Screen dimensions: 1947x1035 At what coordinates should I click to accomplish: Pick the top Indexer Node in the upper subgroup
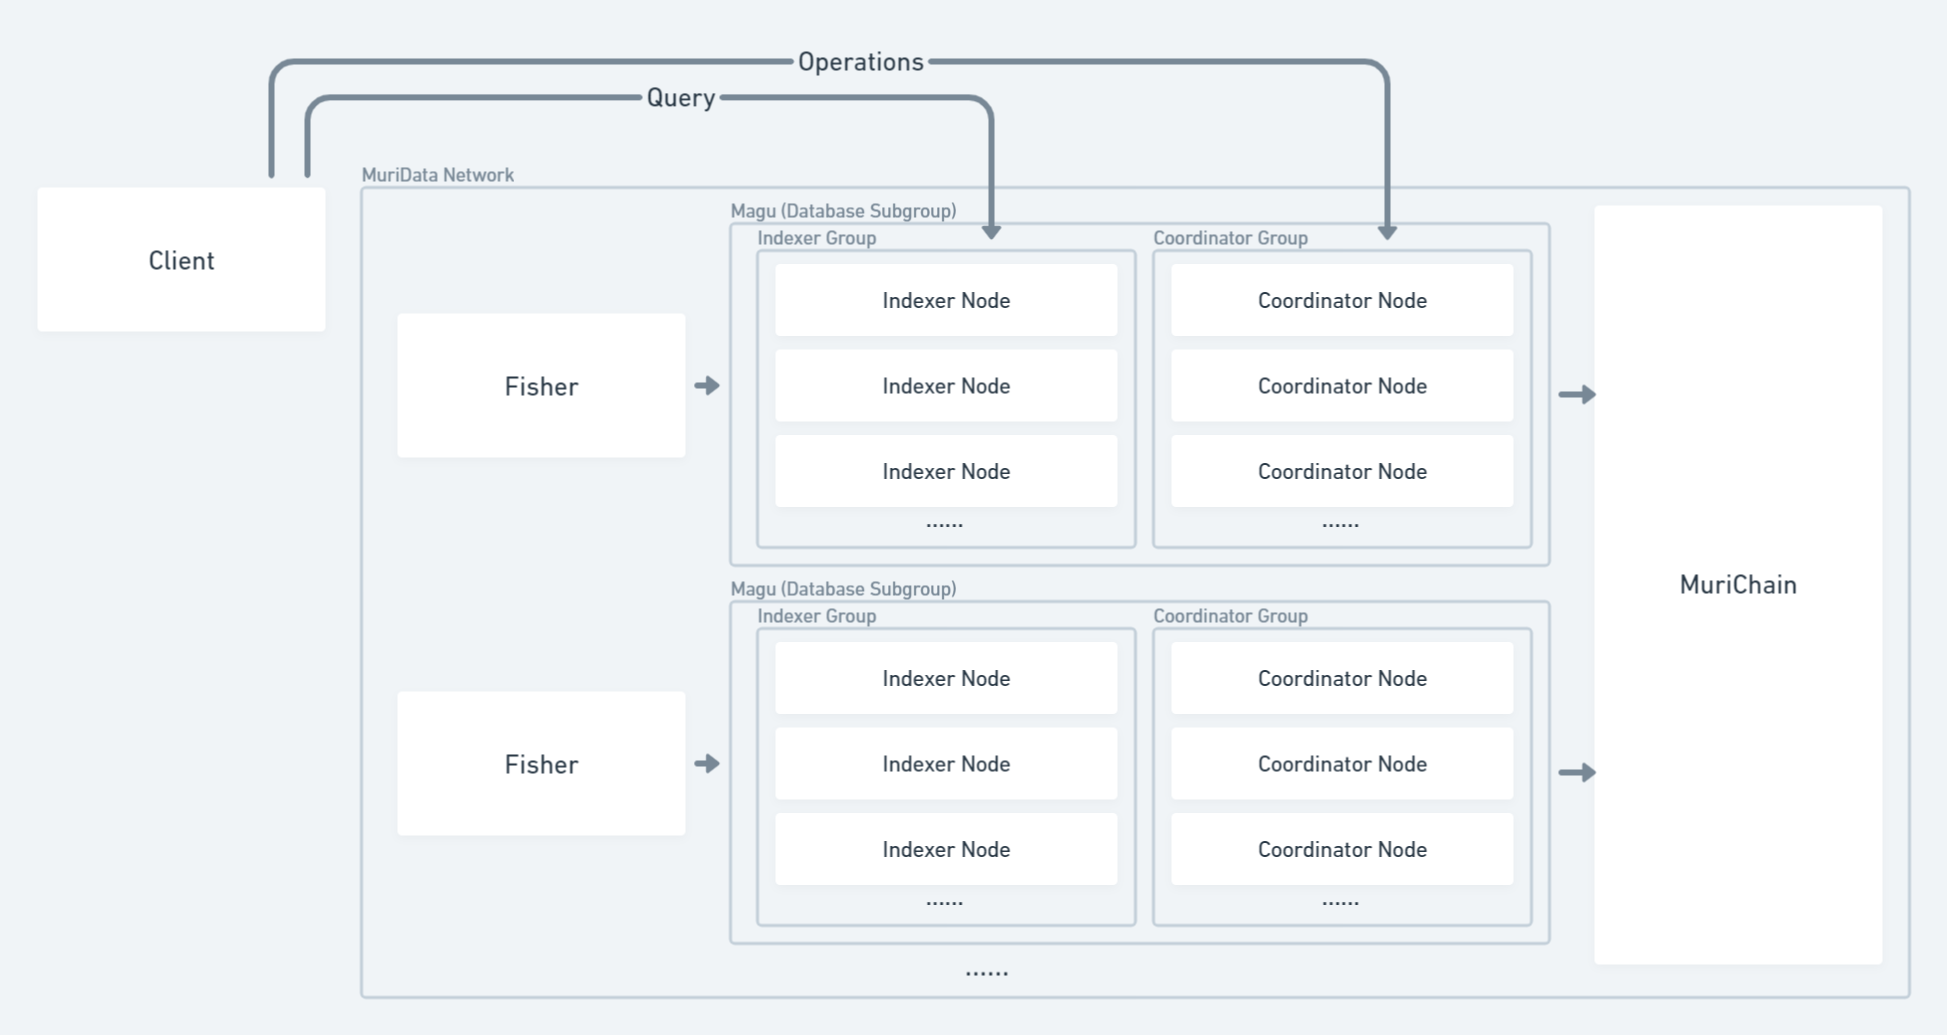pos(946,300)
